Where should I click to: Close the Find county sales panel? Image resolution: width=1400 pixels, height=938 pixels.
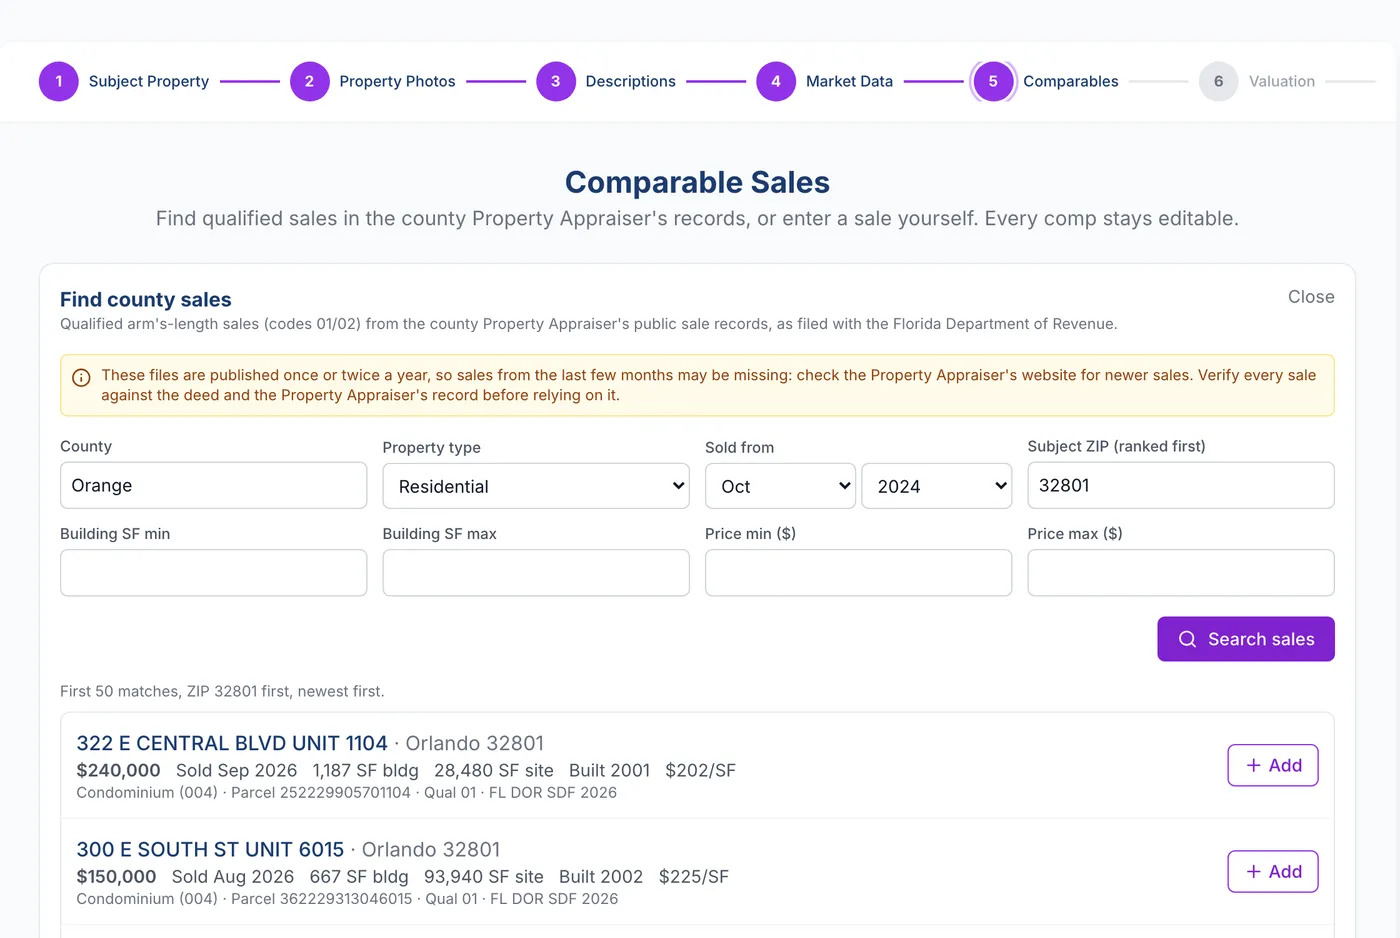pyautogui.click(x=1311, y=297)
